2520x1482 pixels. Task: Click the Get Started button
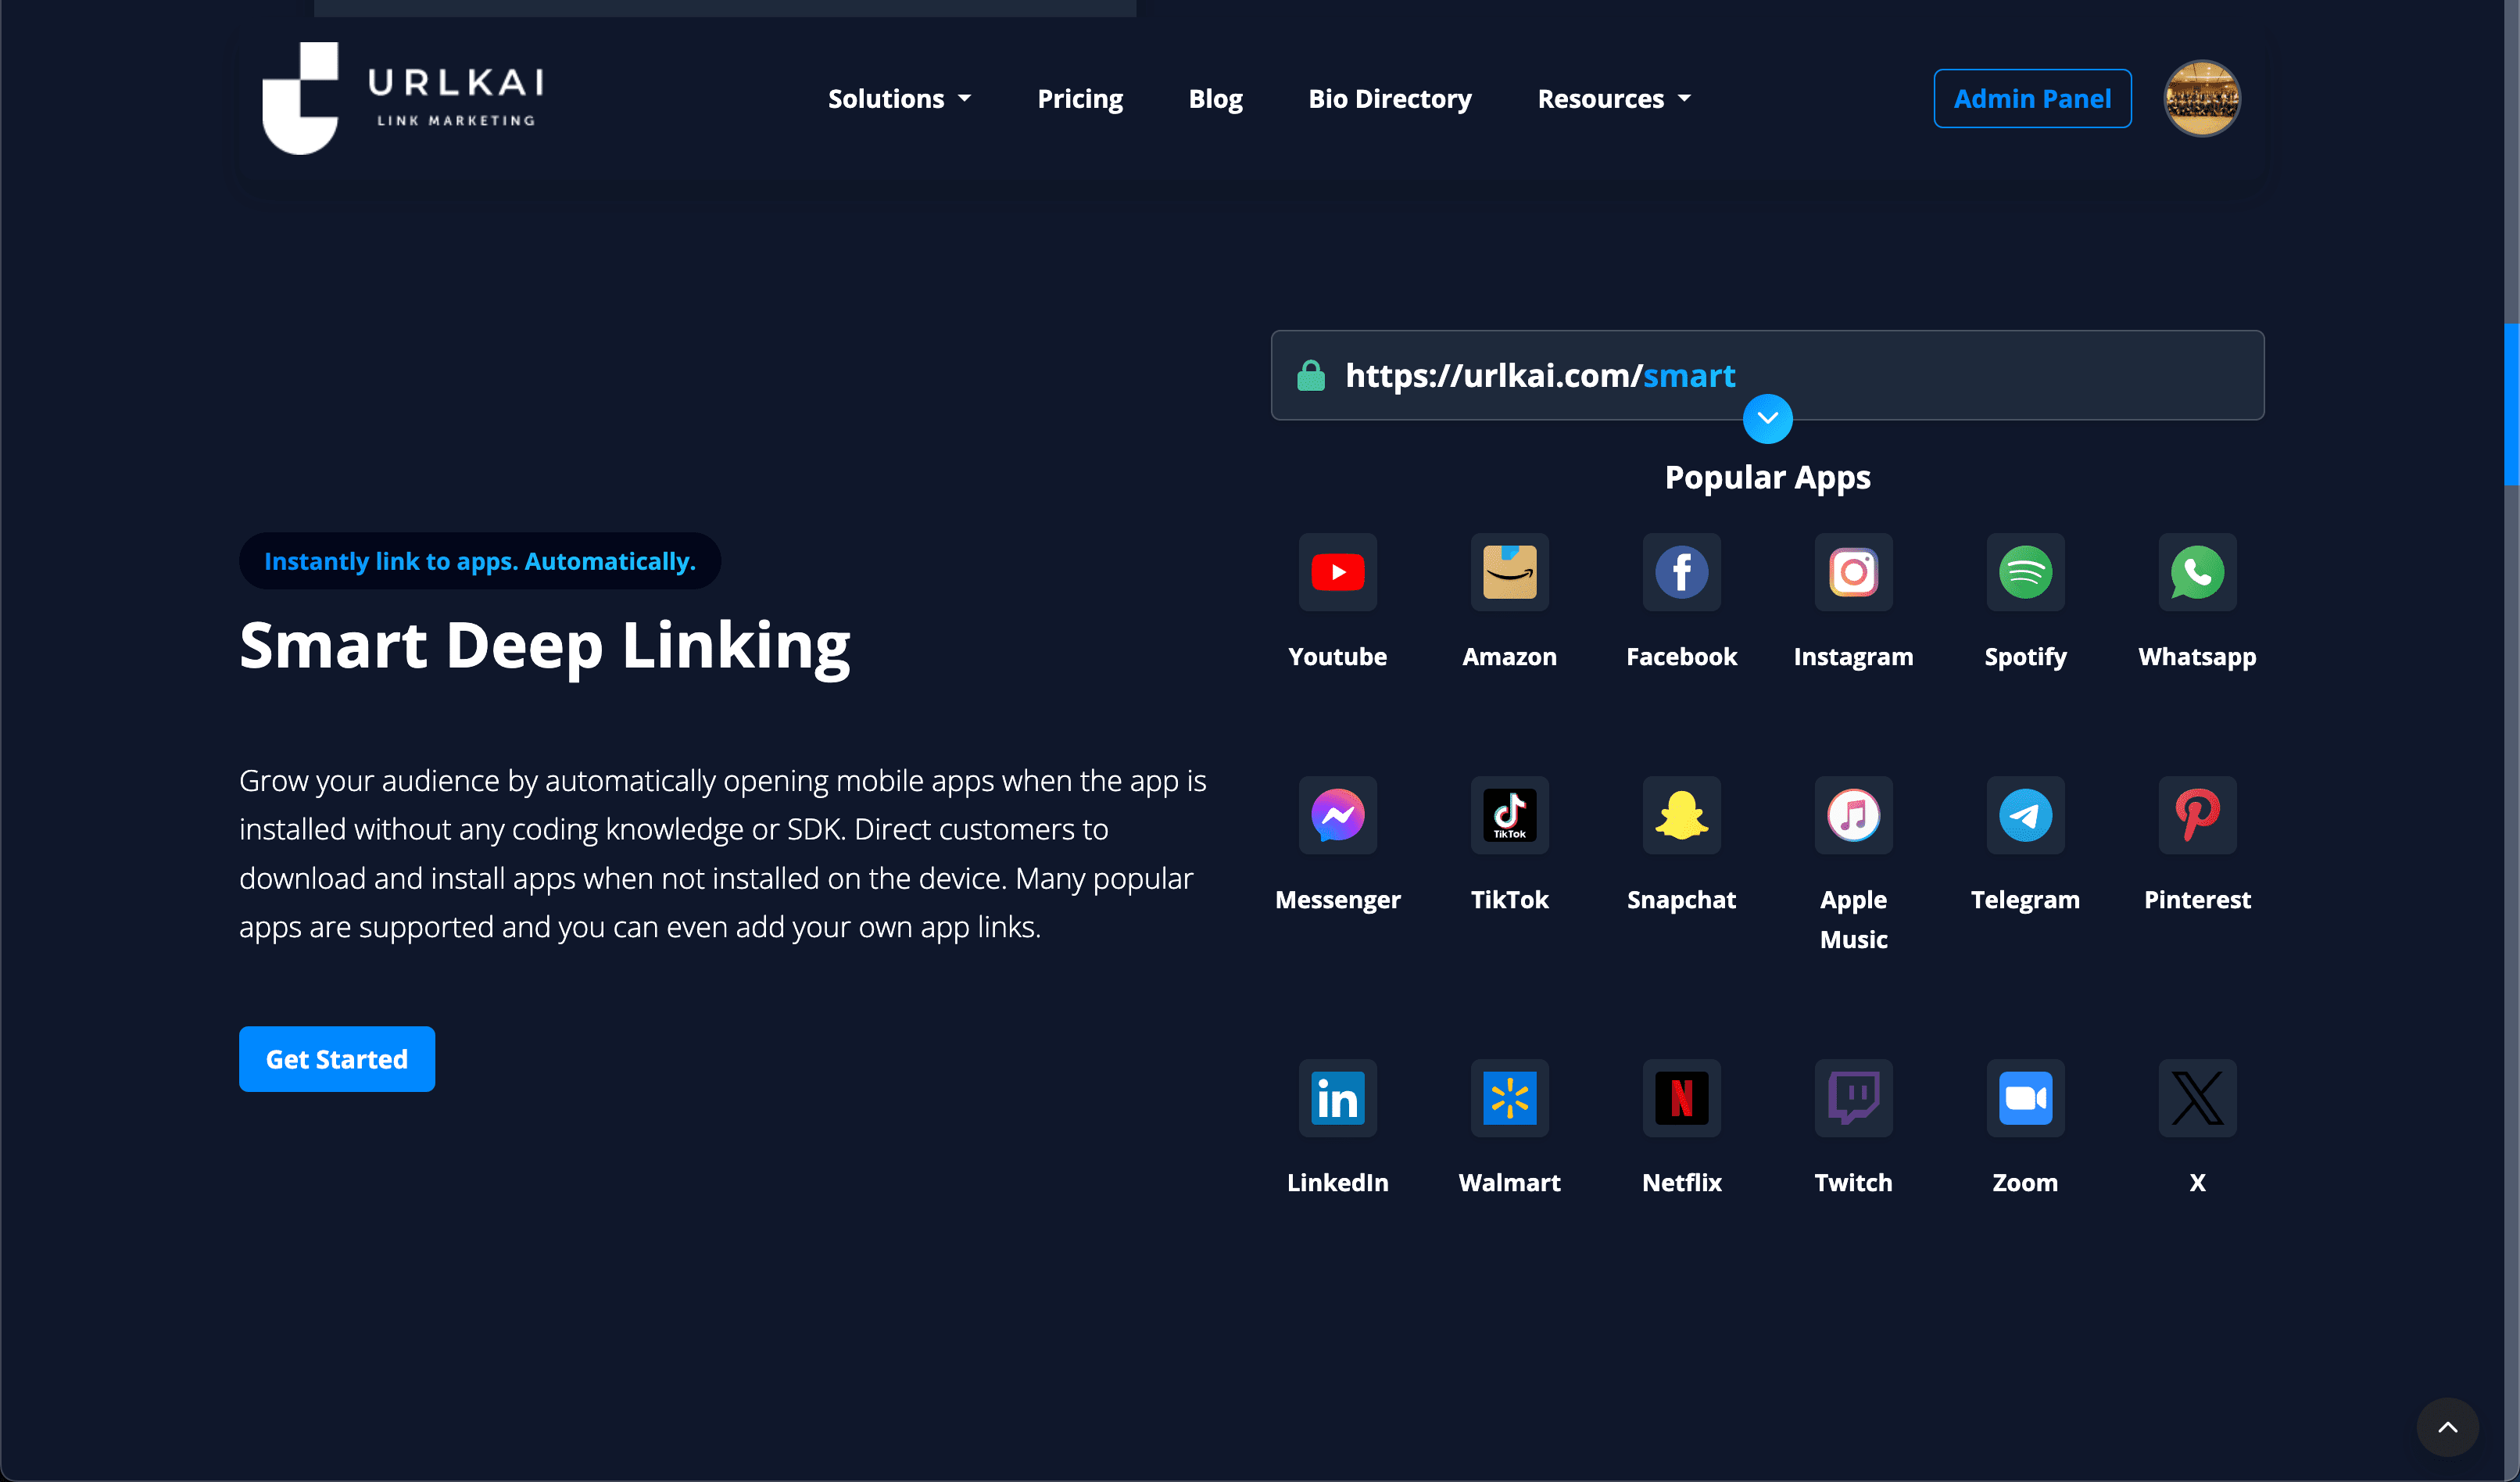(337, 1058)
